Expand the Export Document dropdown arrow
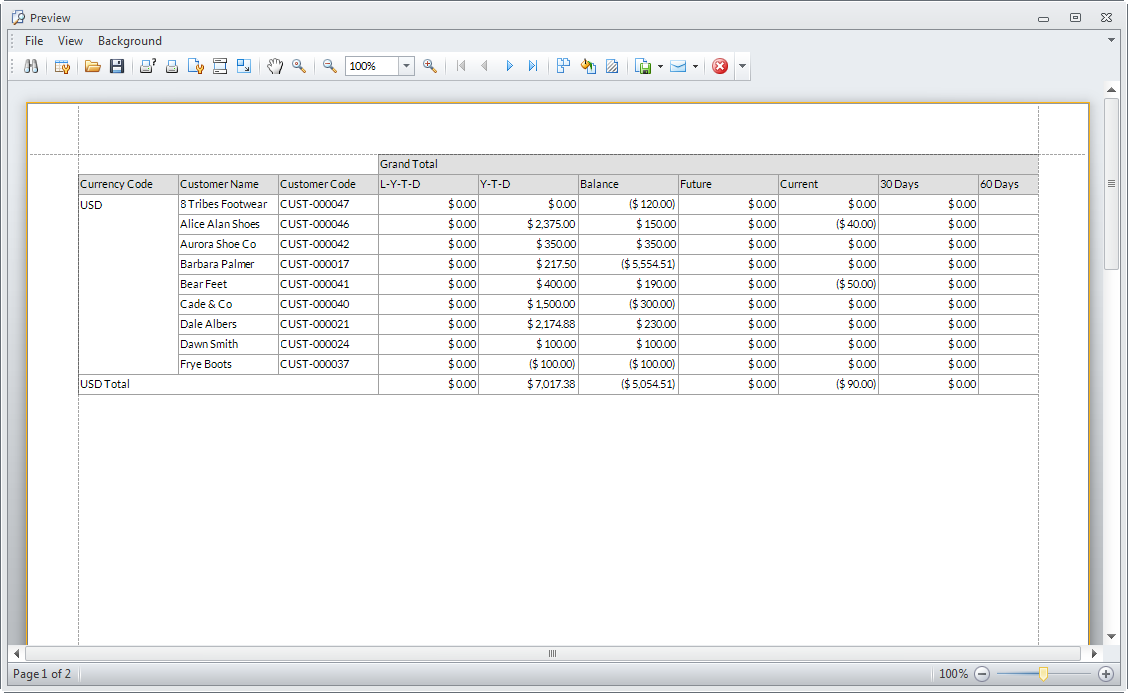Image resolution: width=1128 pixels, height=693 pixels. coord(660,67)
